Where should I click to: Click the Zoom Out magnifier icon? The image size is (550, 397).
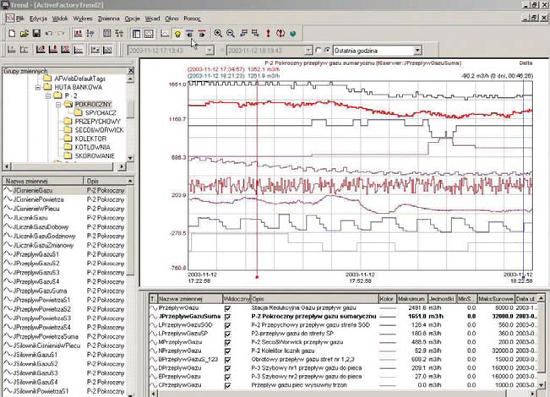pyautogui.click(x=230, y=33)
